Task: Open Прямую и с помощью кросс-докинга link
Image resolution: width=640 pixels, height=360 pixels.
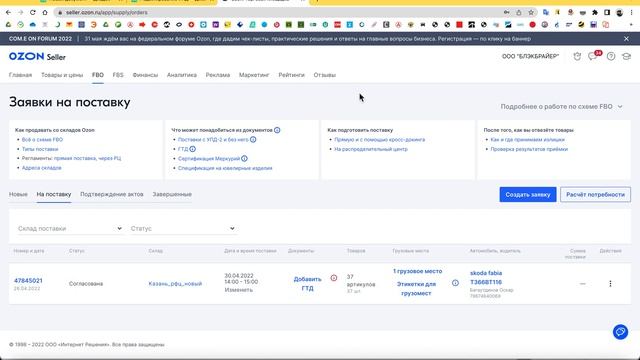Action: pyautogui.click(x=380, y=140)
